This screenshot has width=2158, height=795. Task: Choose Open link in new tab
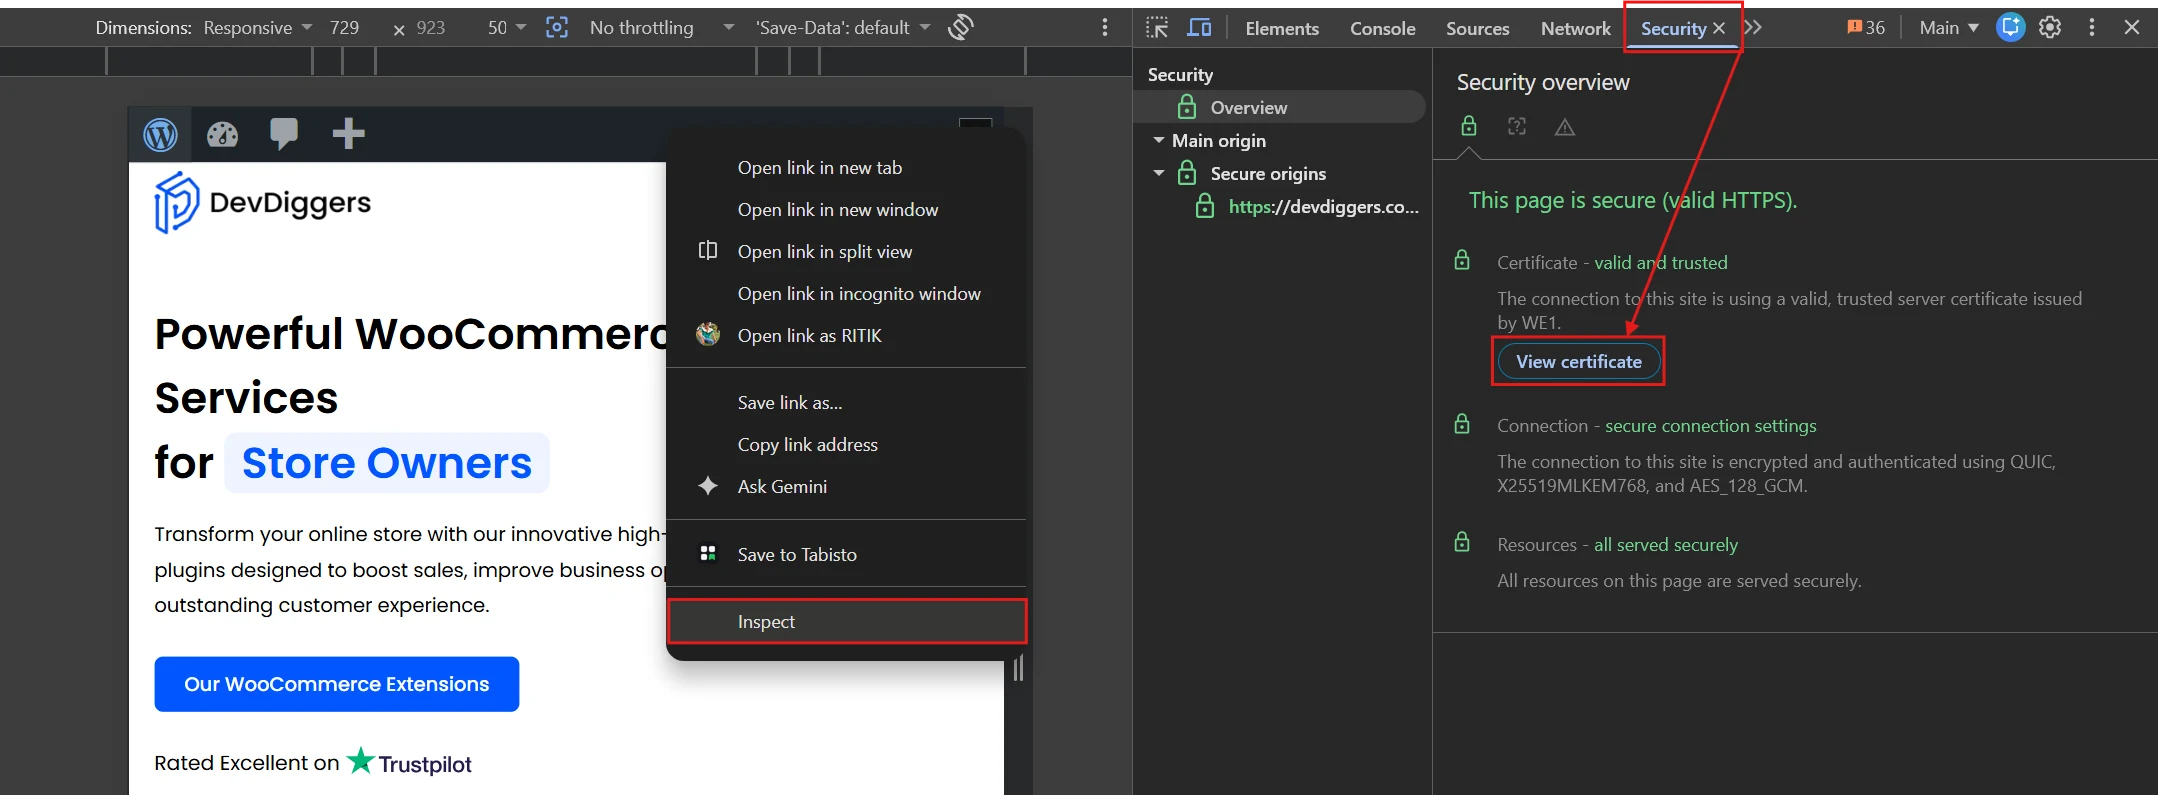pyautogui.click(x=846, y=168)
